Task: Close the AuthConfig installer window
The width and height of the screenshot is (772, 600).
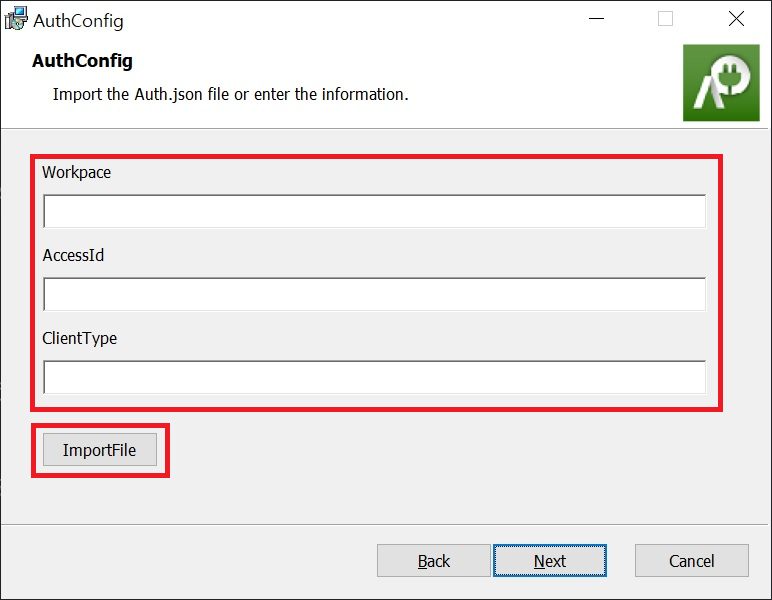Action: [x=736, y=19]
